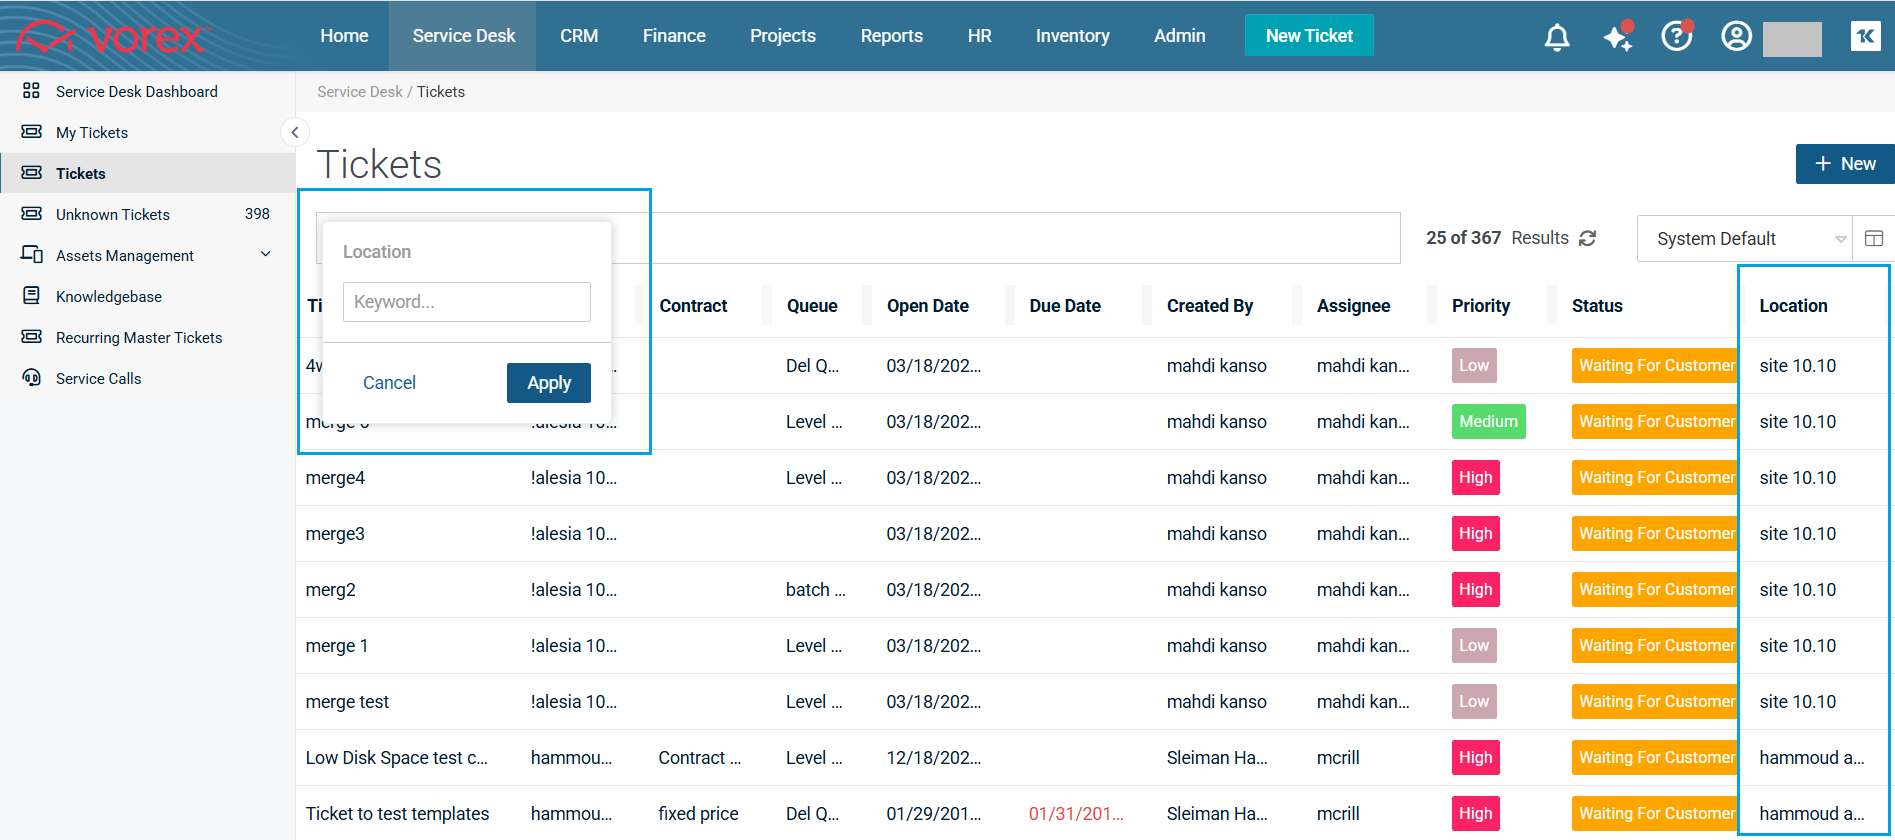Open the help question mark icon
Viewport: 1895px width, 840px height.
point(1676,37)
